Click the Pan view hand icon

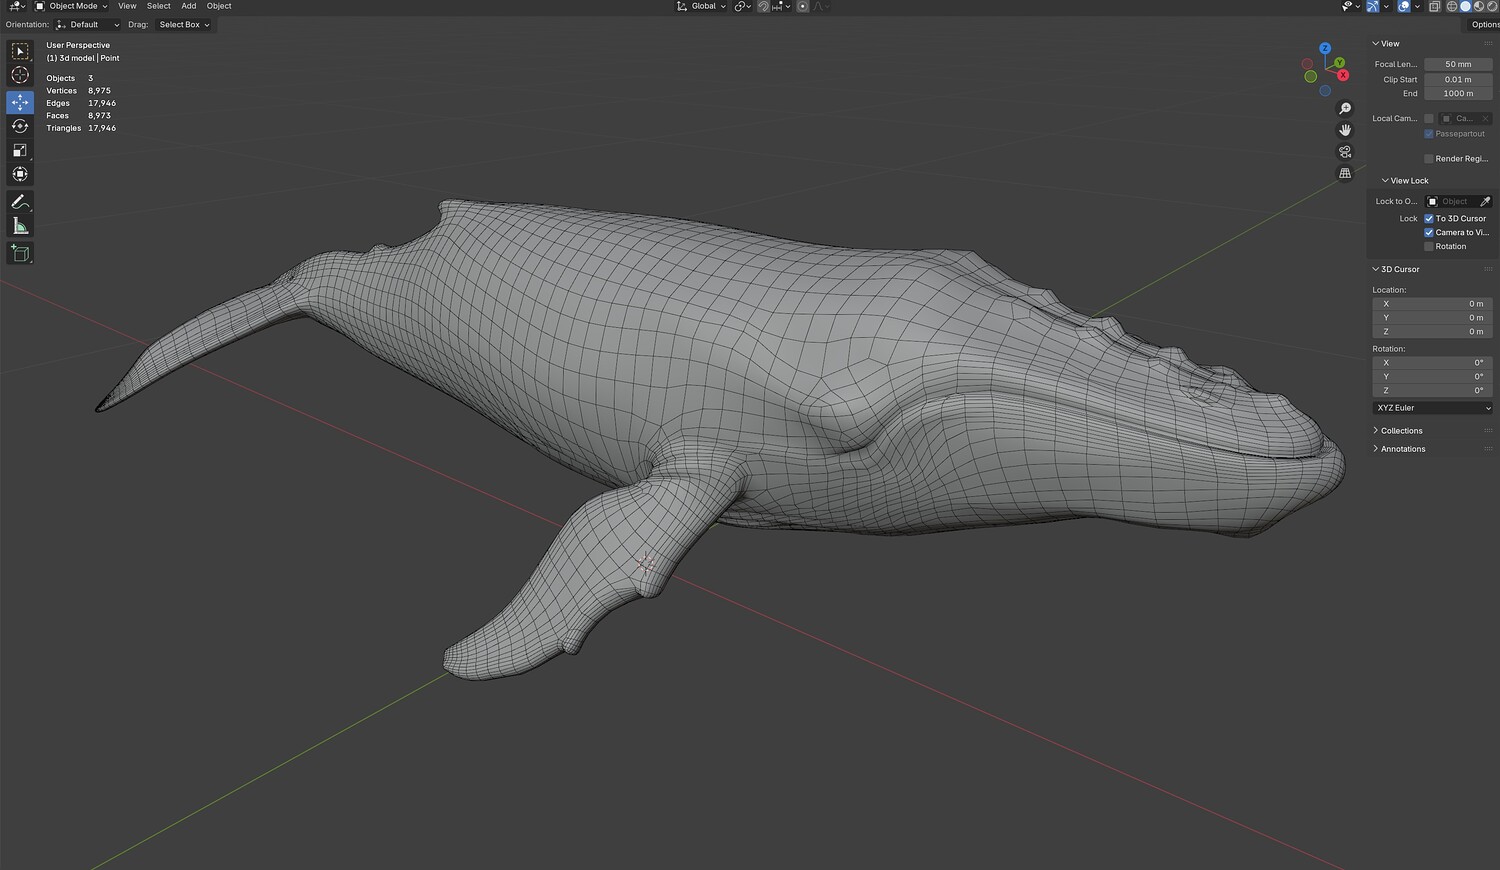click(1345, 130)
